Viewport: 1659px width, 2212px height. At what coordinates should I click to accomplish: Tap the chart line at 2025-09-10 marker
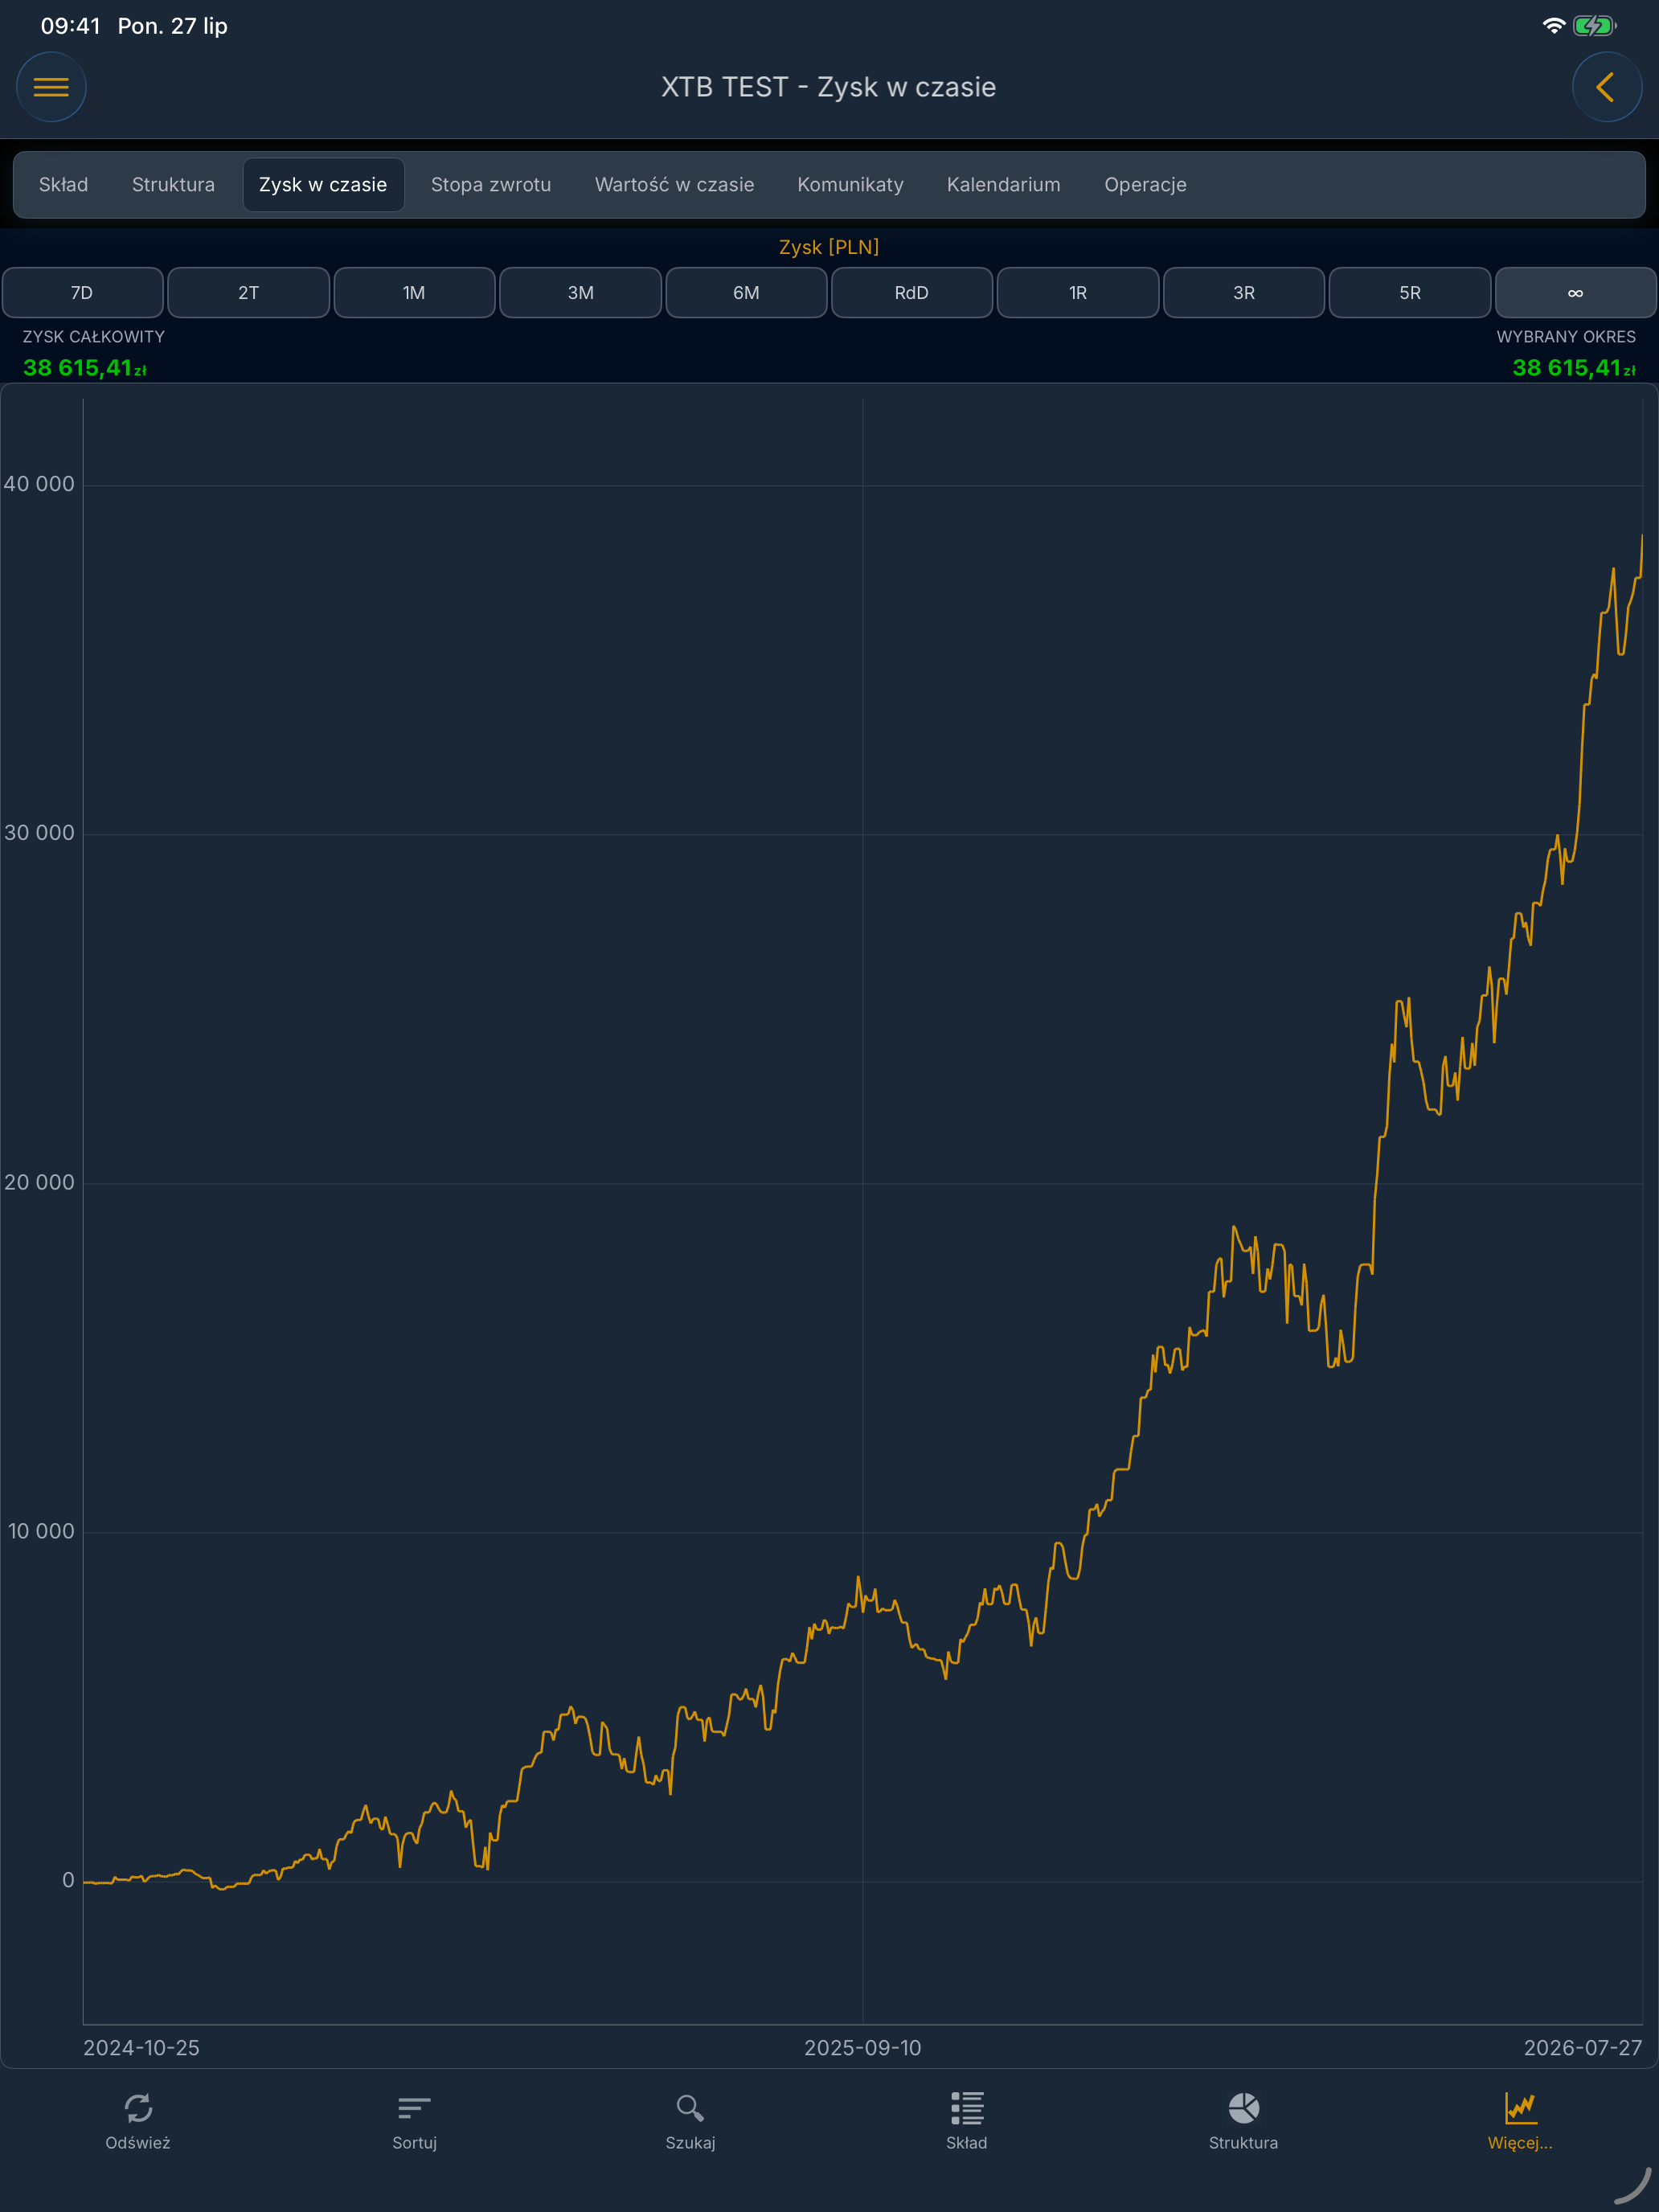(862, 1596)
